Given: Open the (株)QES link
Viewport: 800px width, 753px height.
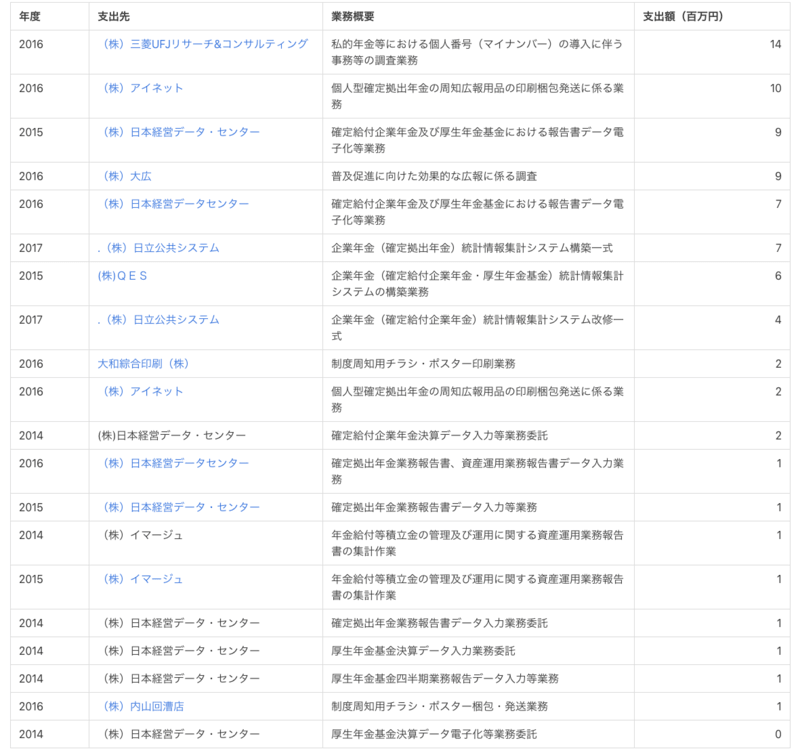Looking at the screenshot, I should [x=122, y=275].
